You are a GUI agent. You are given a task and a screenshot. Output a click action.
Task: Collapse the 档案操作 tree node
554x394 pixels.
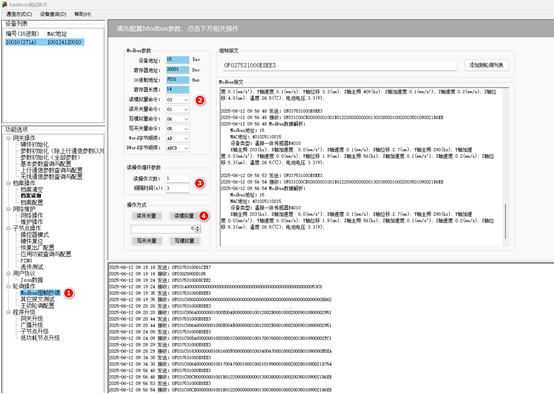pos(8,183)
